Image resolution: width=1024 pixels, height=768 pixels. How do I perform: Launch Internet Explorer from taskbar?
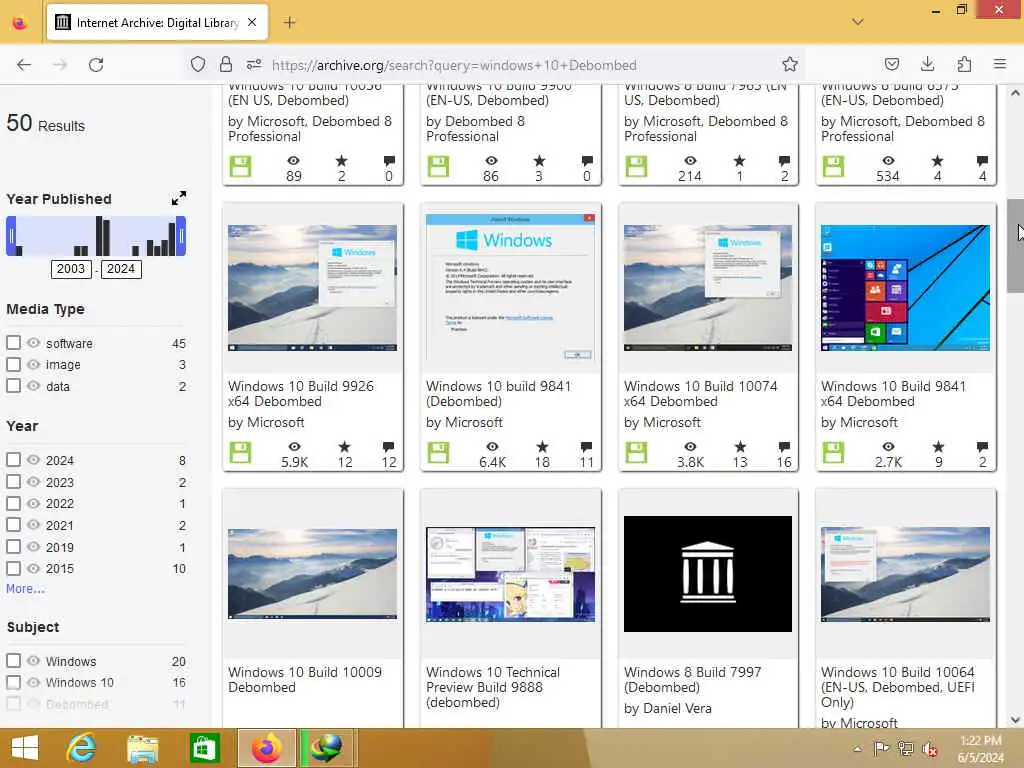82,748
